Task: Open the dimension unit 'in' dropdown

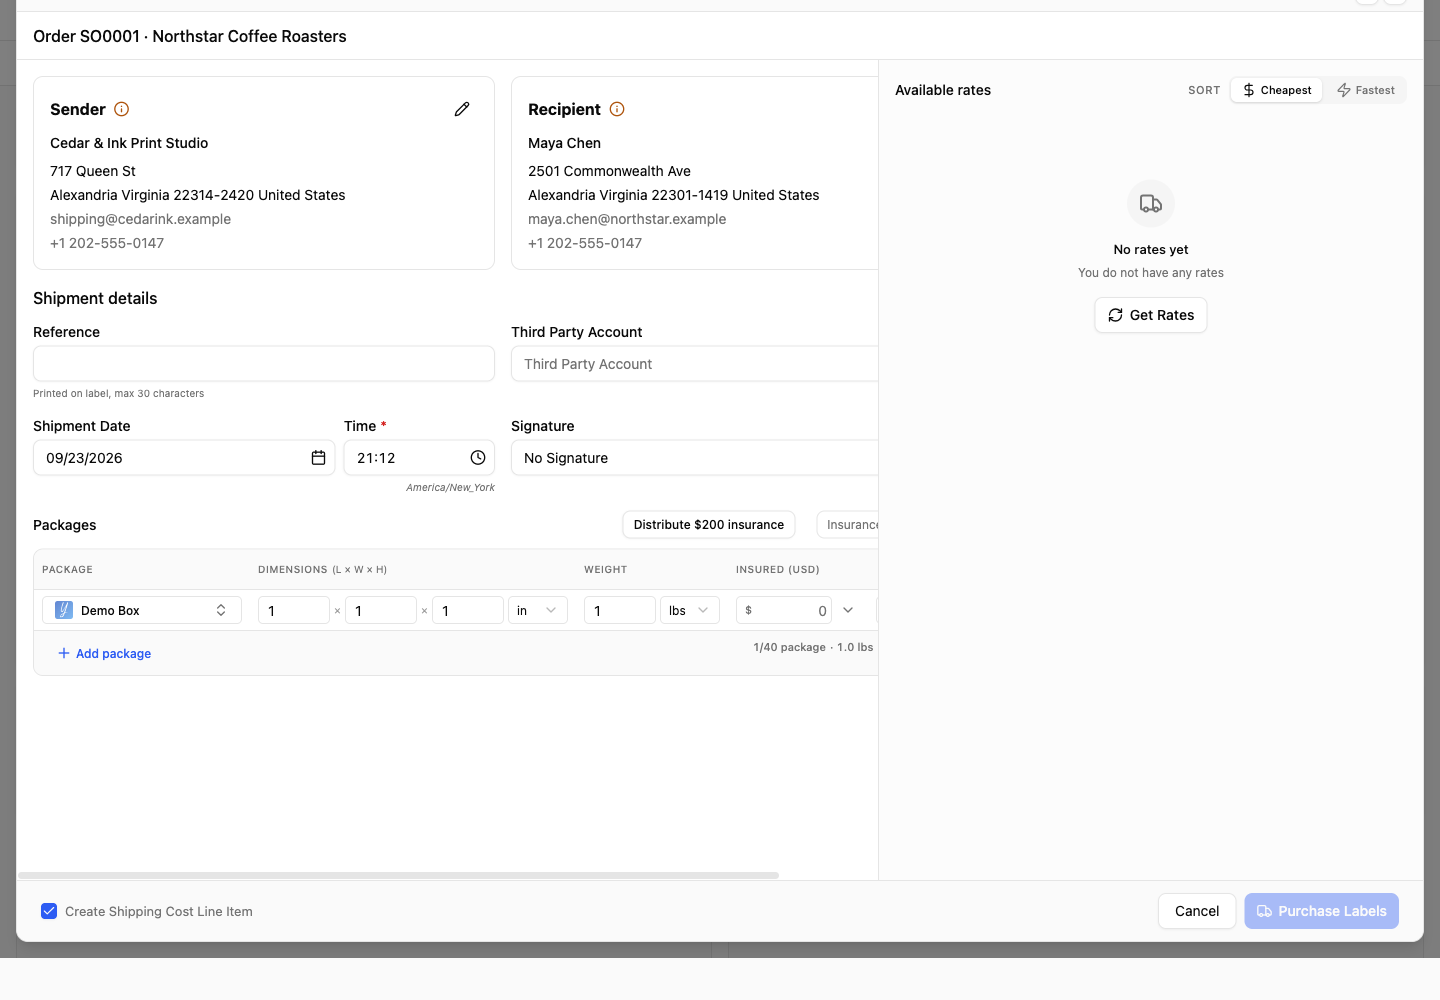Action: point(538,610)
